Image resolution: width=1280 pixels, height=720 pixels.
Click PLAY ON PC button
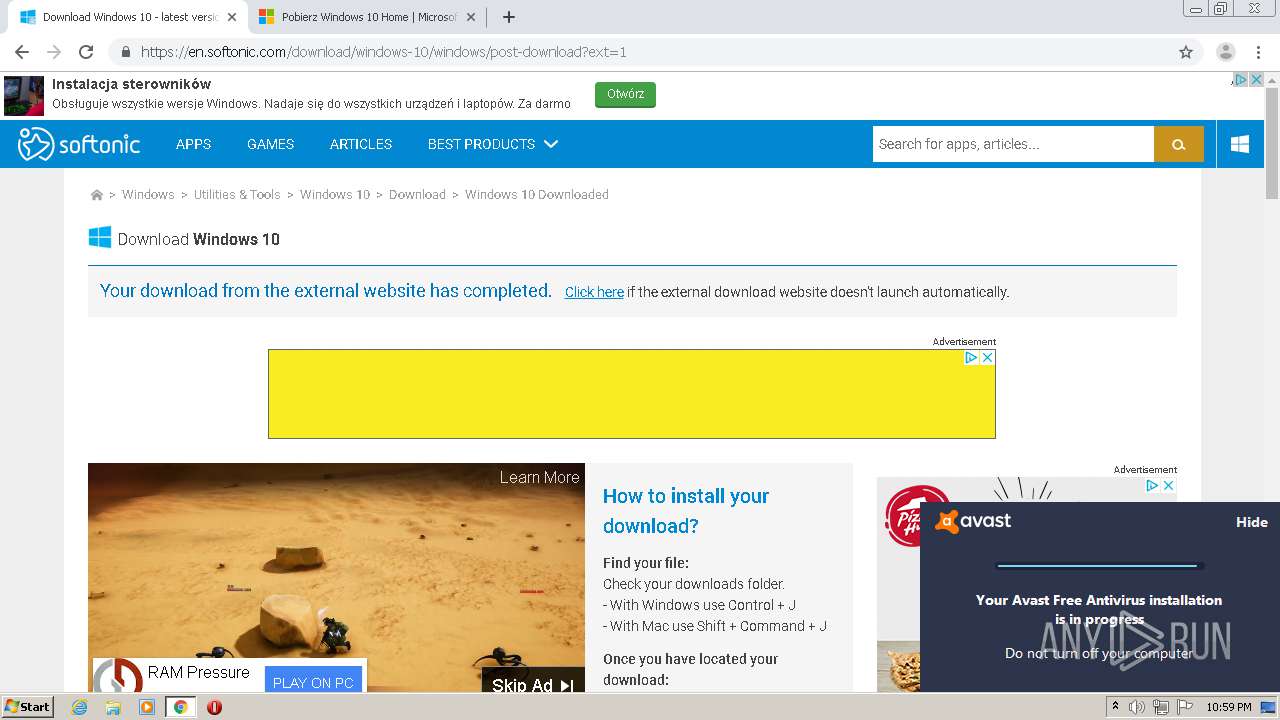click(313, 682)
